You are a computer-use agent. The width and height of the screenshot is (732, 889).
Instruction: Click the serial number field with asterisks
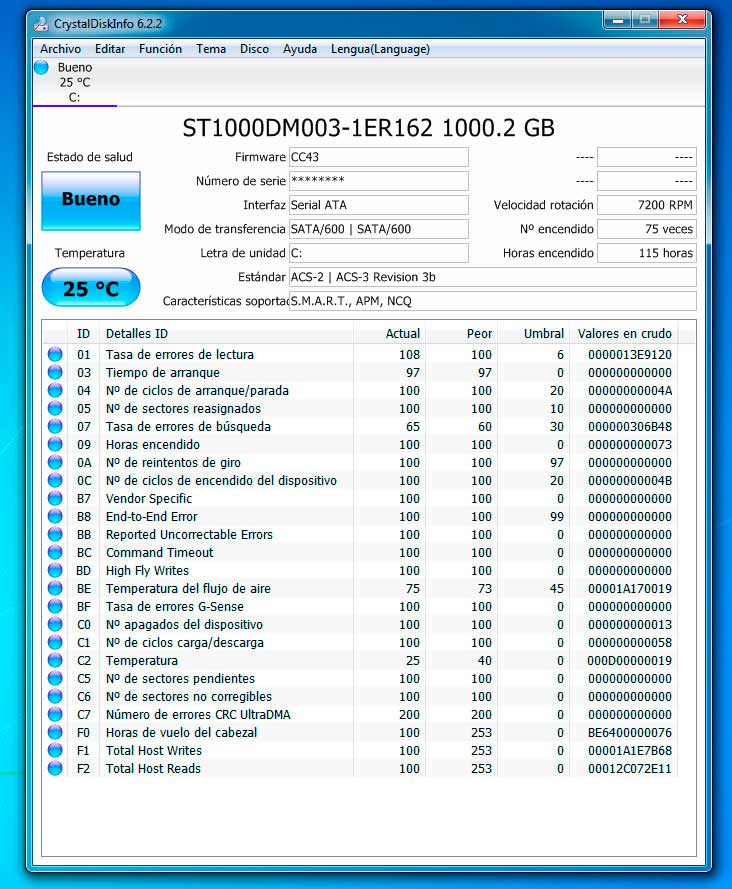coord(379,181)
